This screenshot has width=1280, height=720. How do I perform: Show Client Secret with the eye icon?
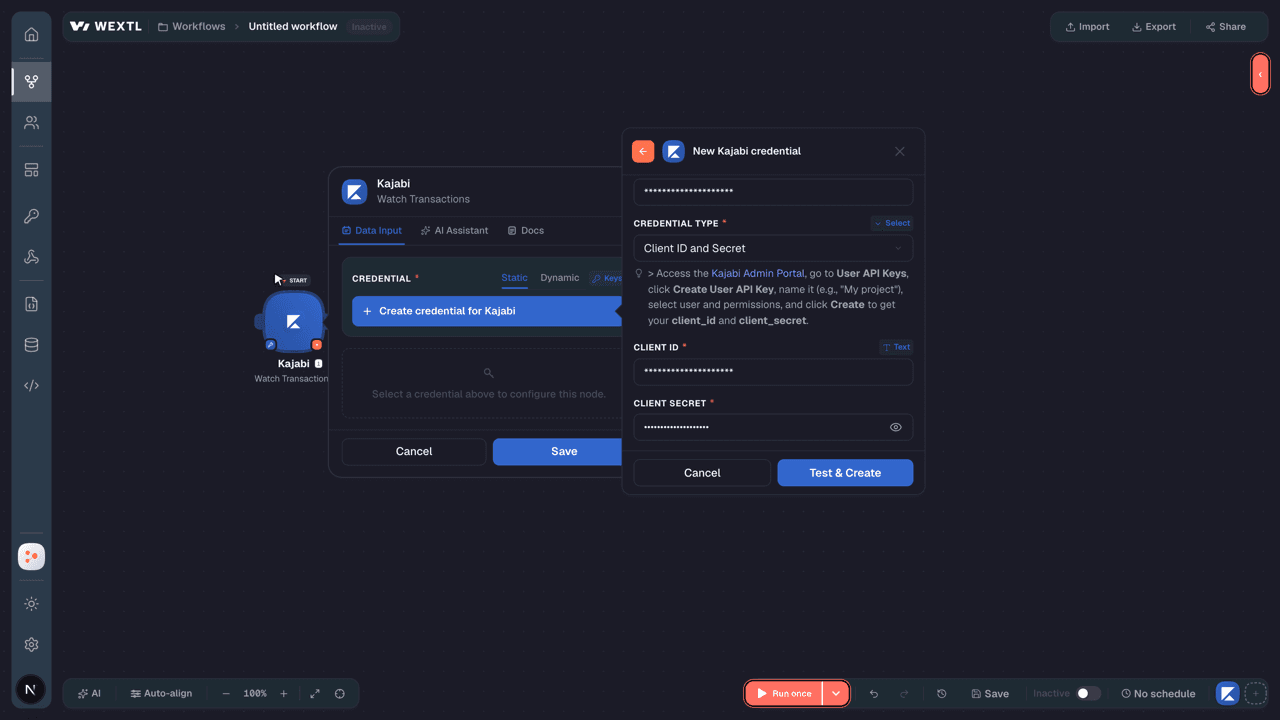coord(896,427)
